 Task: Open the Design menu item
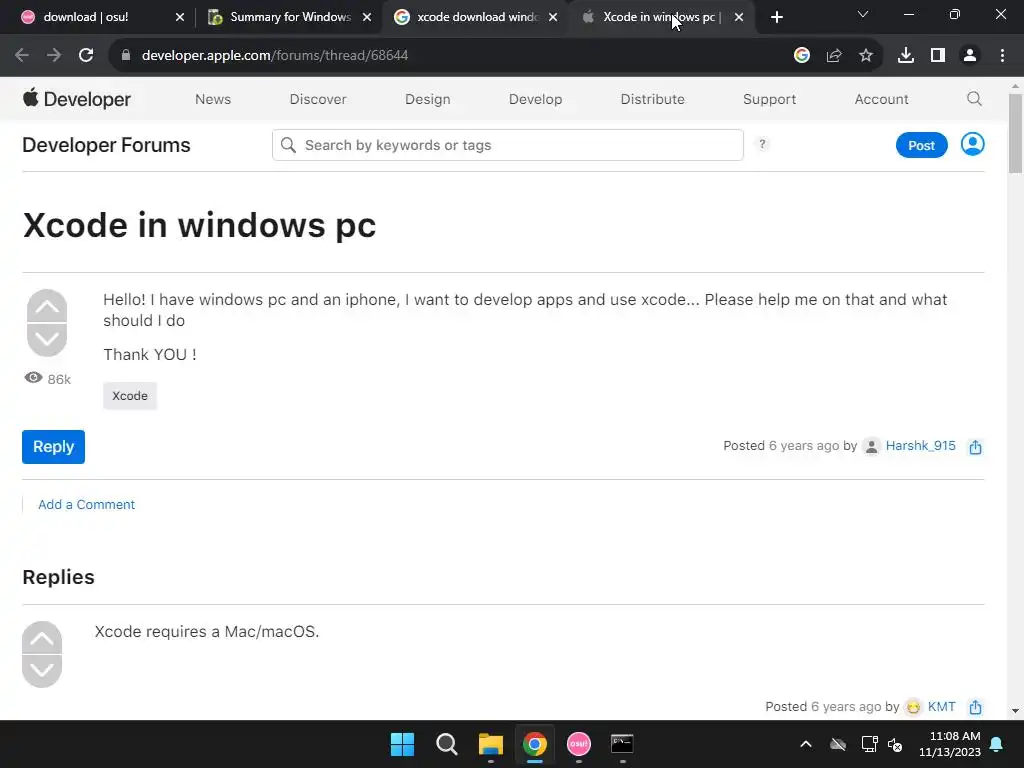pyautogui.click(x=428, y=99)
